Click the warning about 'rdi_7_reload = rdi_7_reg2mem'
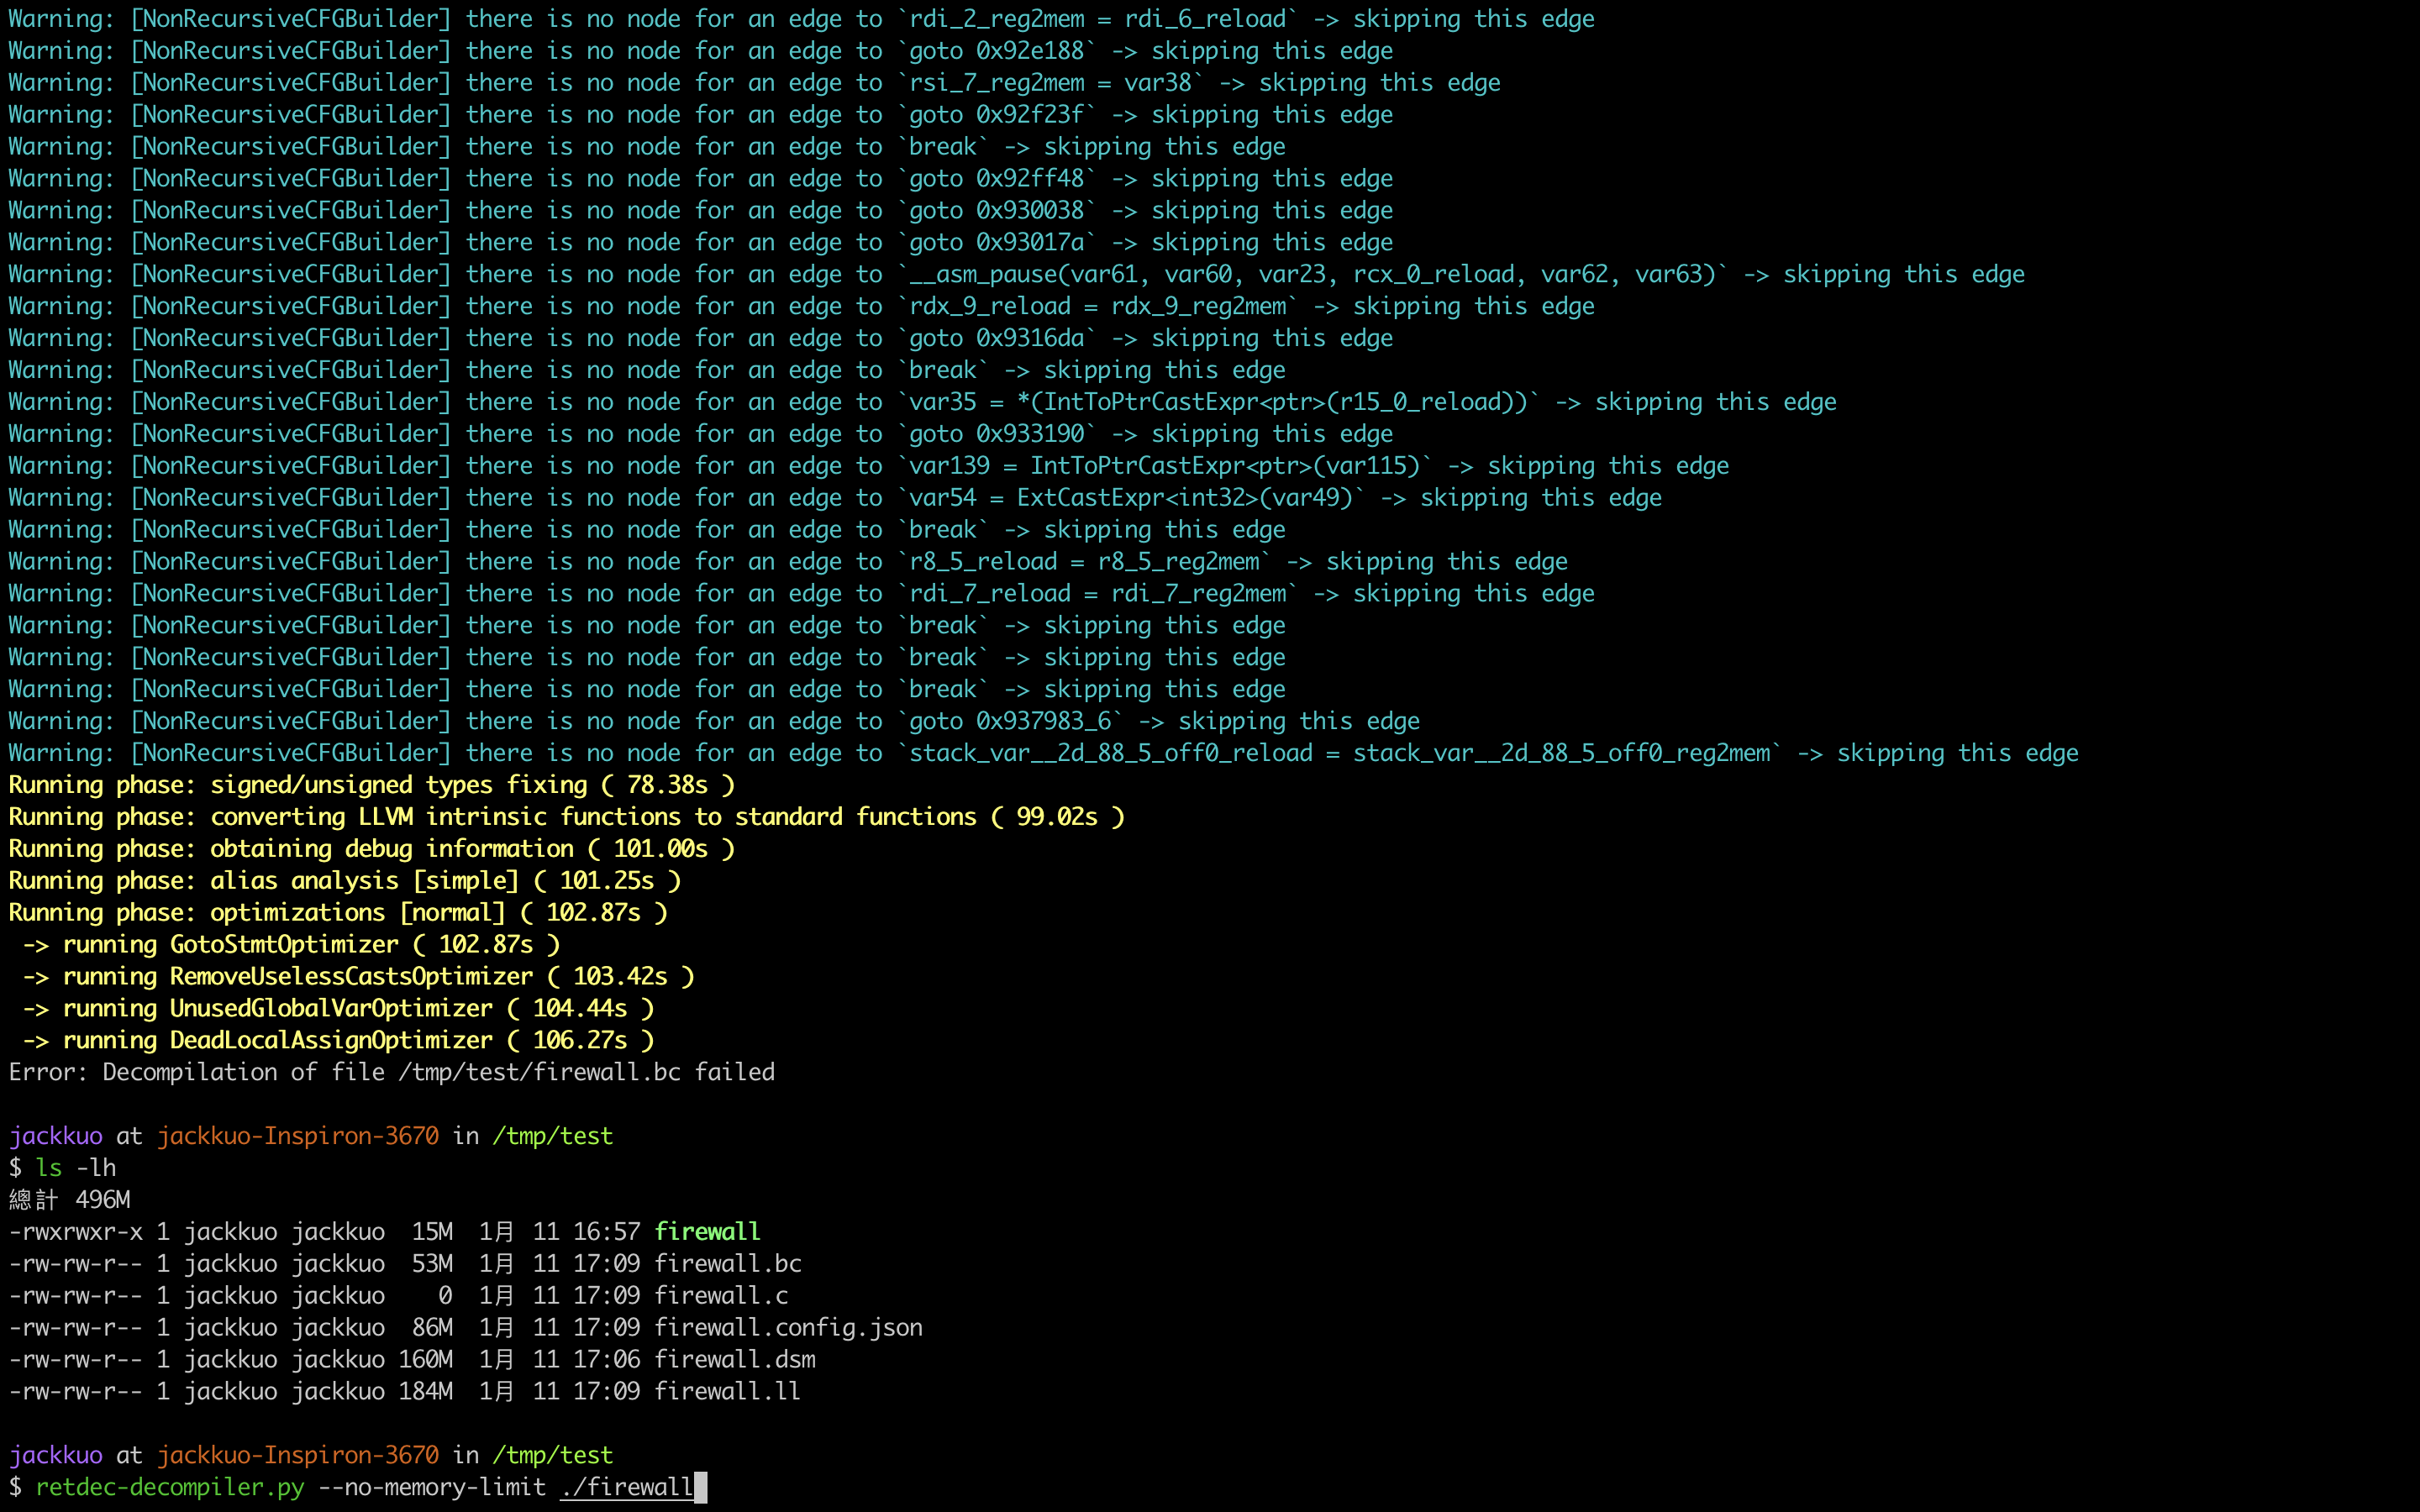 801,594
